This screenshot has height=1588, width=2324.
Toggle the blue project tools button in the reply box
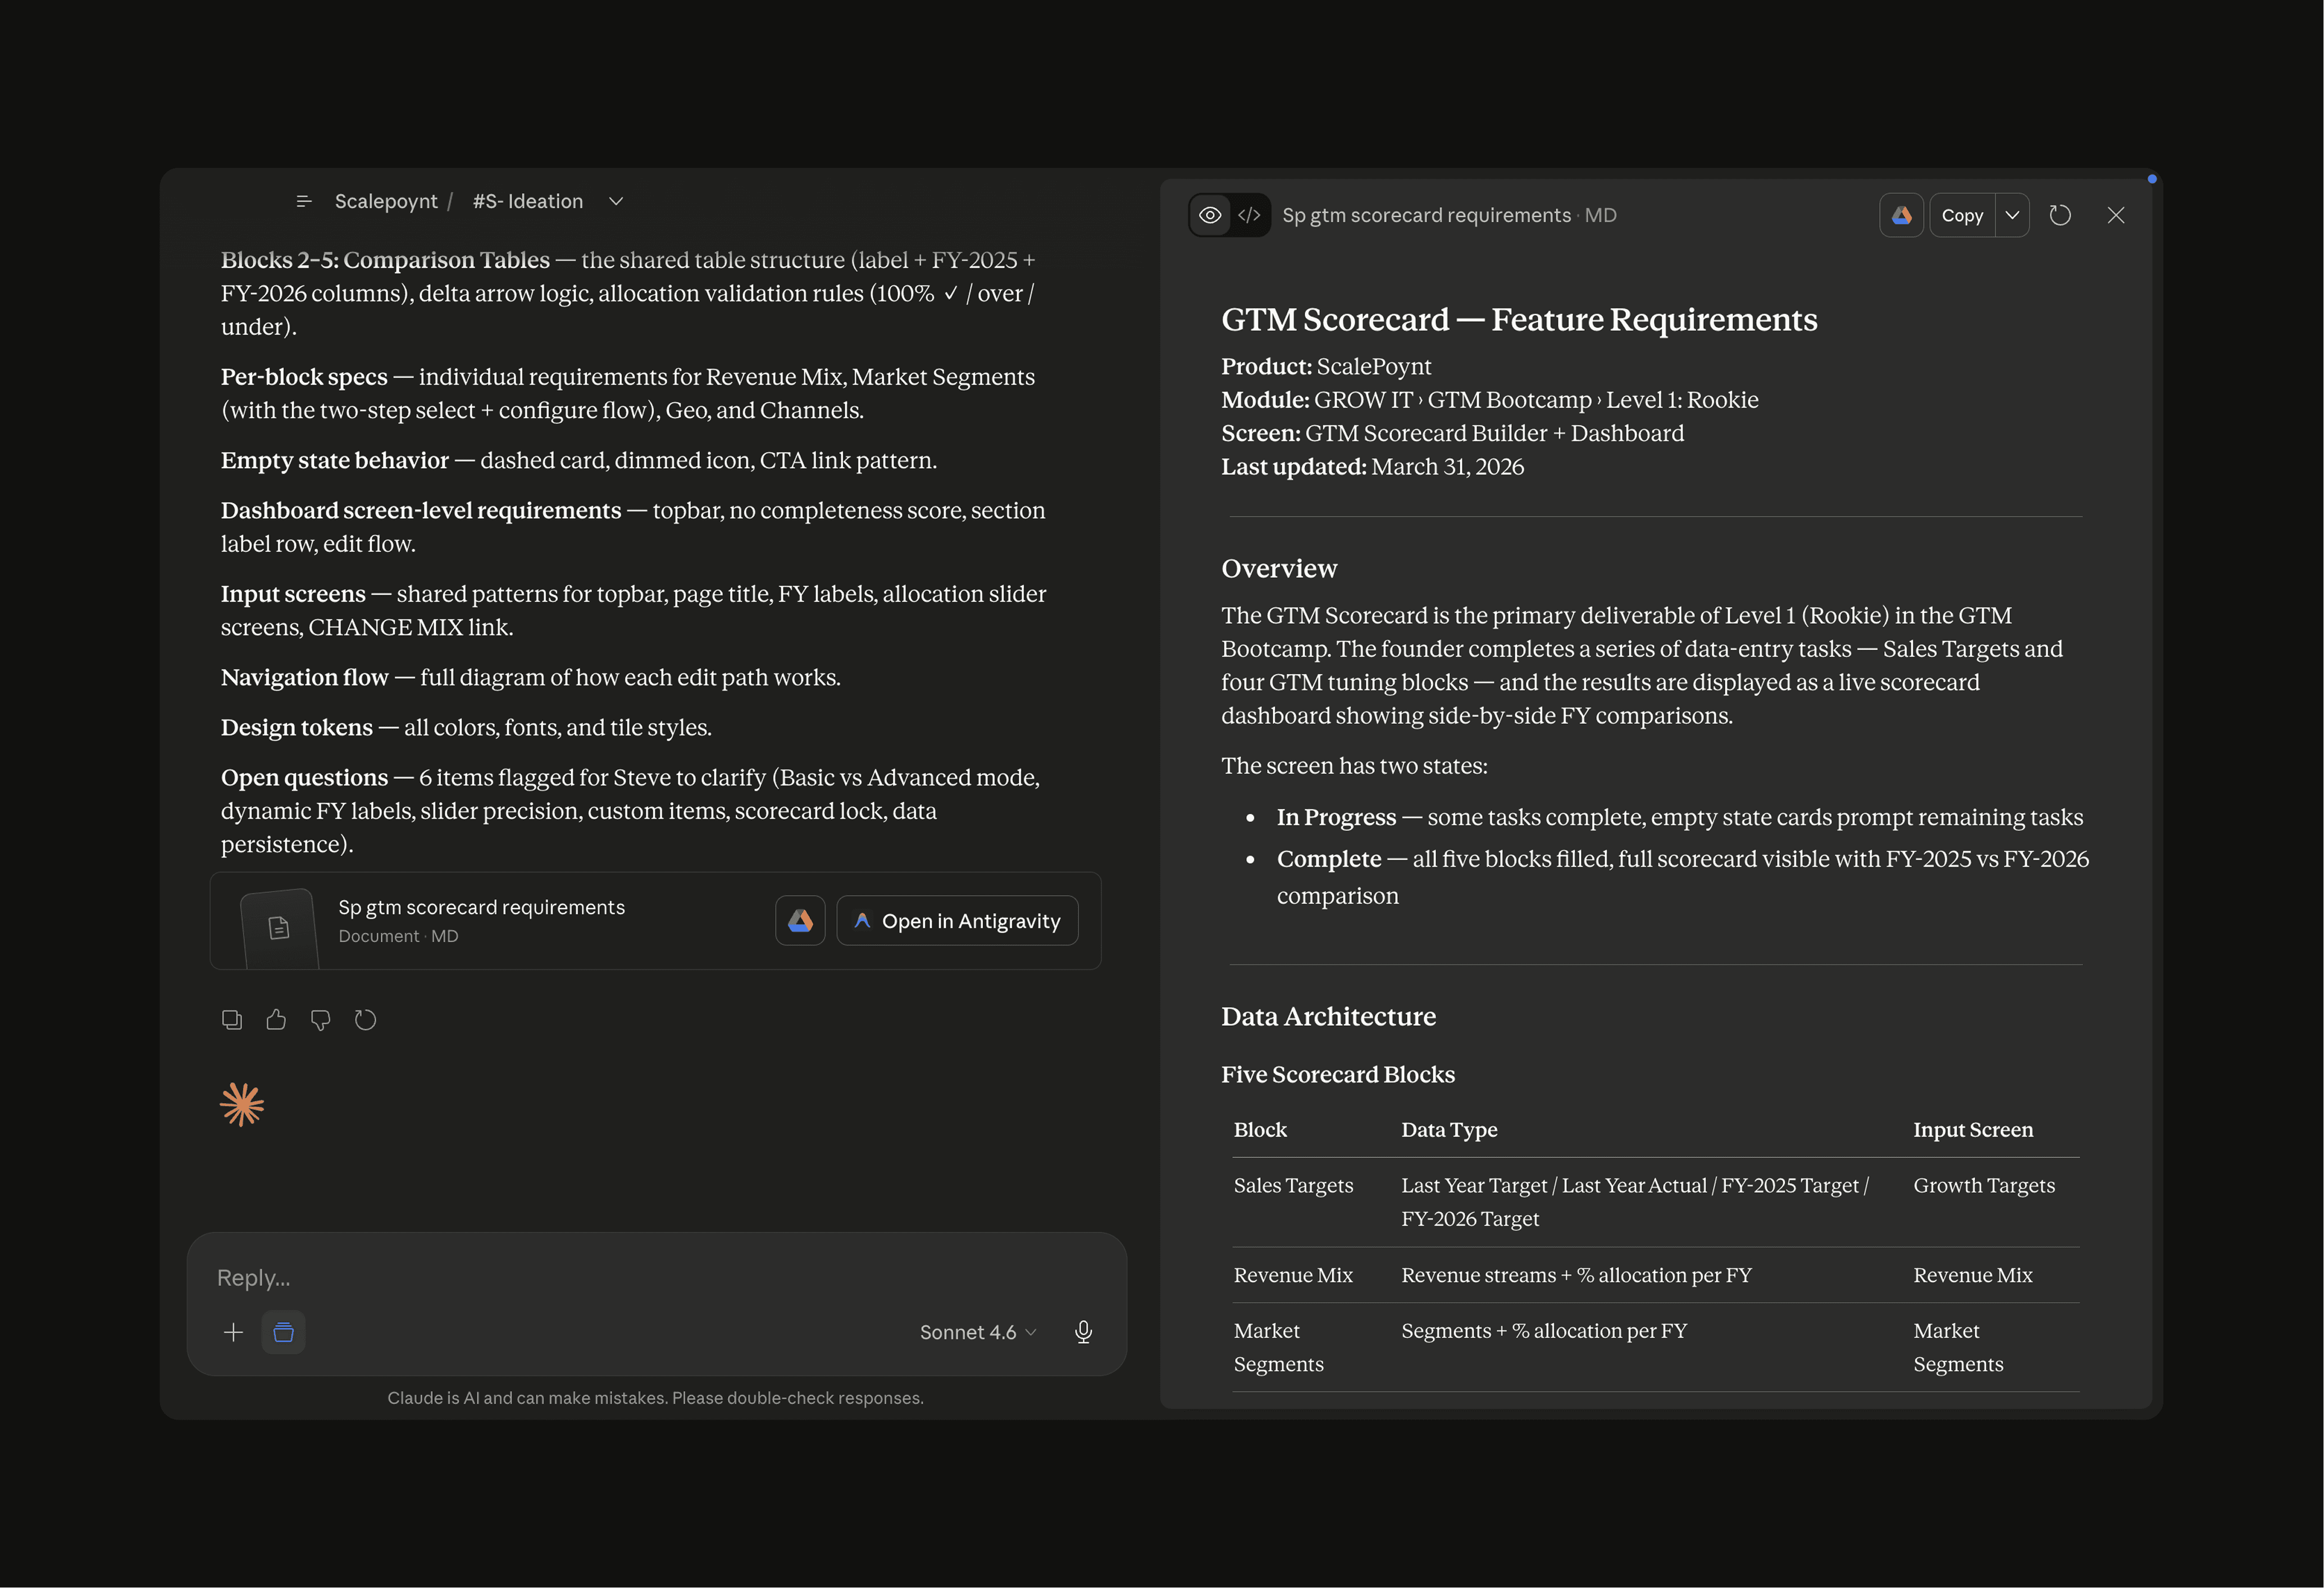tap(283, 1332)
